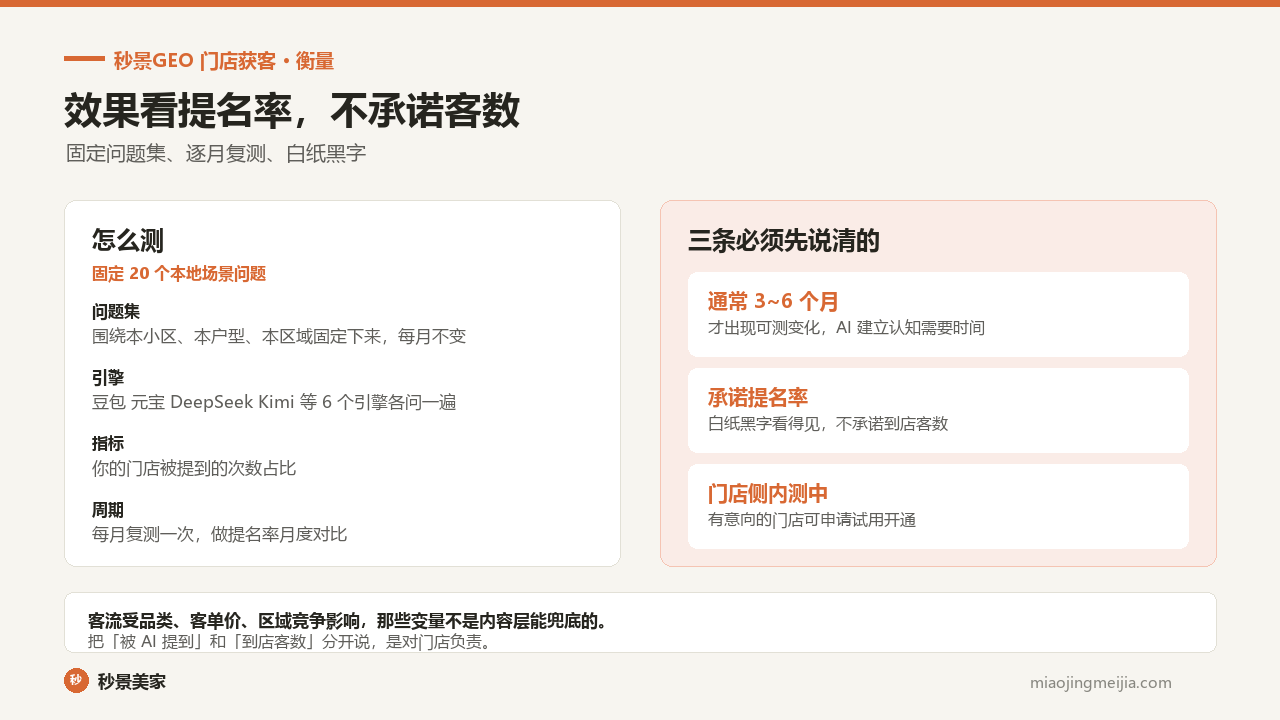Click the 指标 label

point(108,444)
